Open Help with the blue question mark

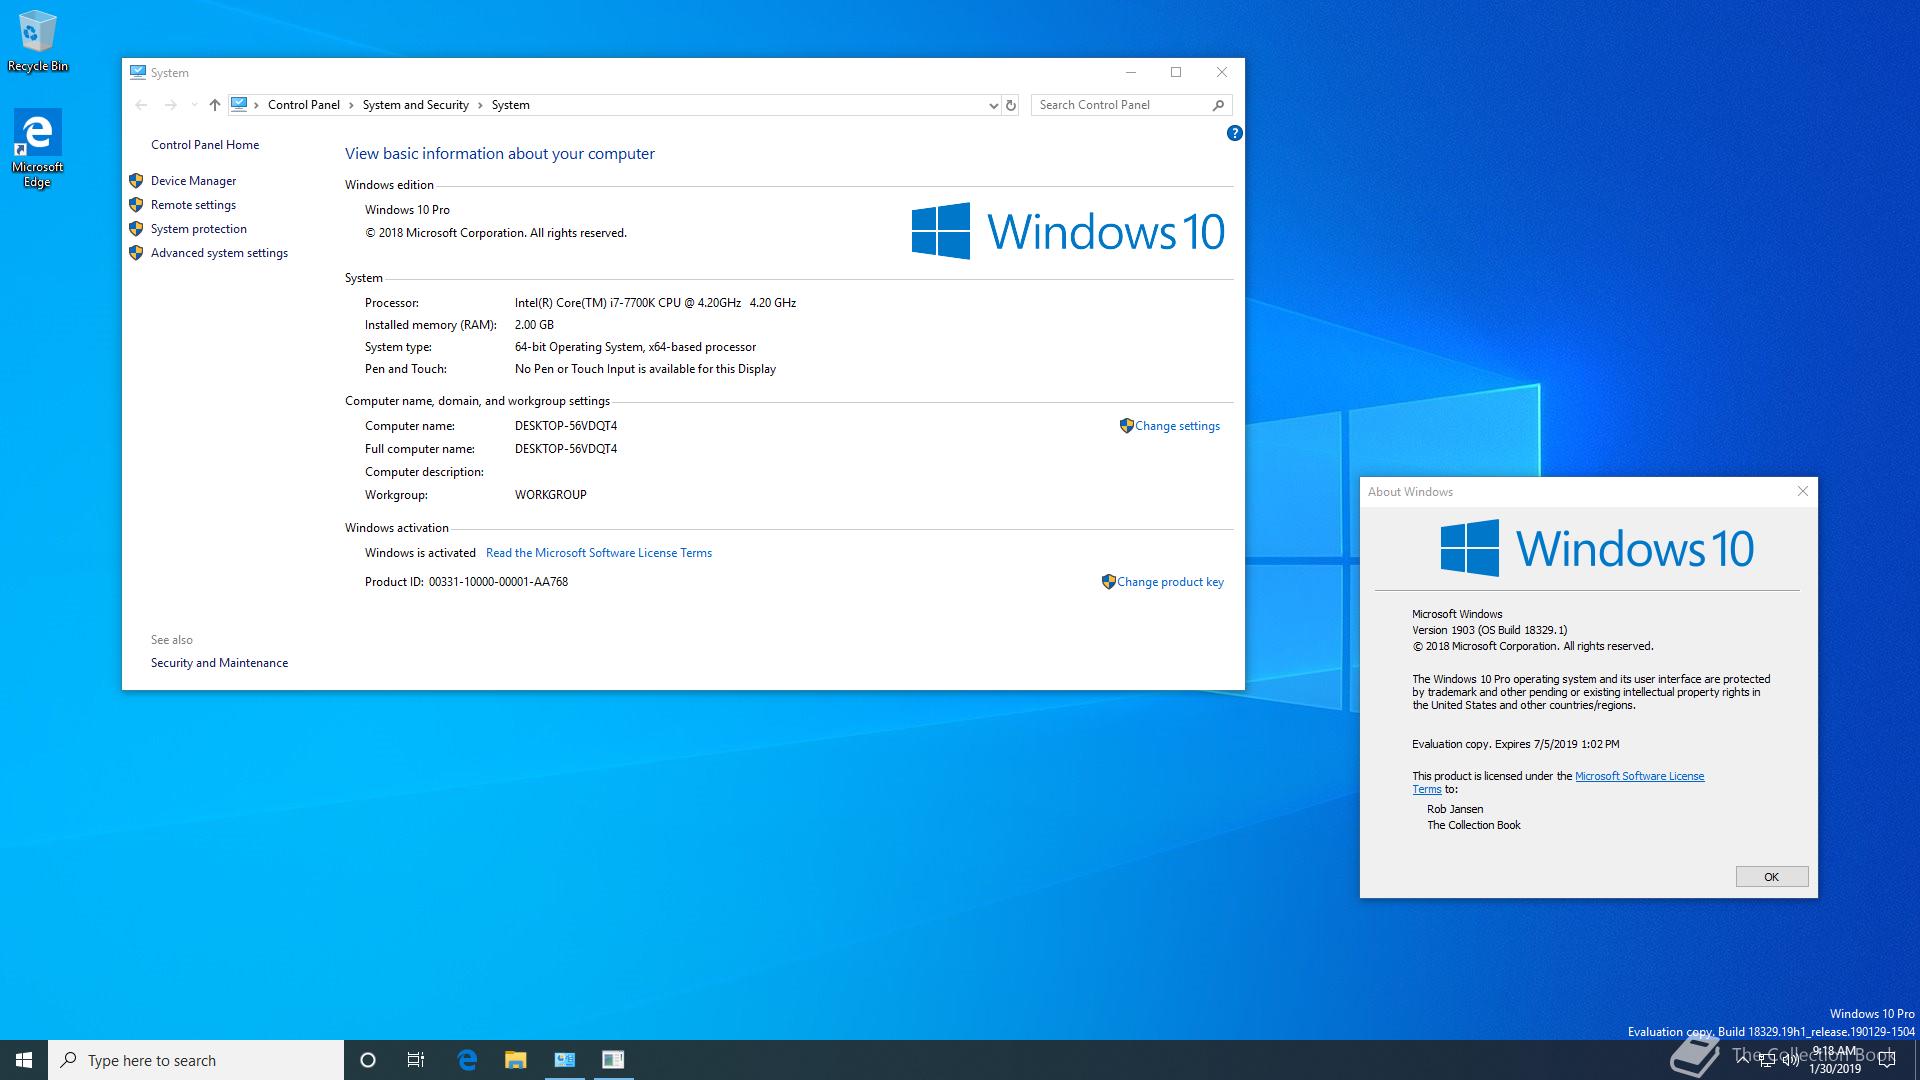(x=1234, y=133)
